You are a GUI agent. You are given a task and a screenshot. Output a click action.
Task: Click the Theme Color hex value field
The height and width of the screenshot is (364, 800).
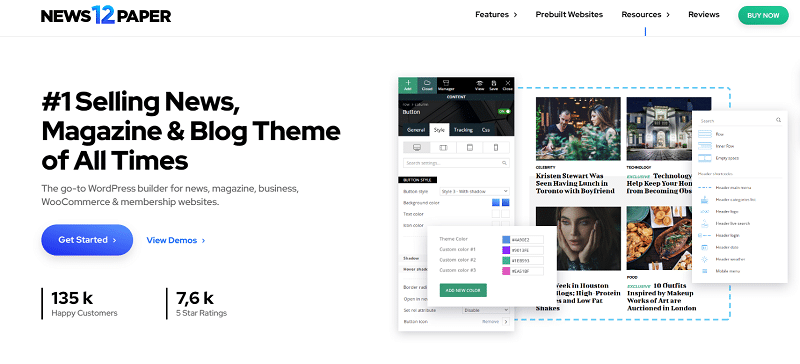pyautogui.click(x=527, y=239)
